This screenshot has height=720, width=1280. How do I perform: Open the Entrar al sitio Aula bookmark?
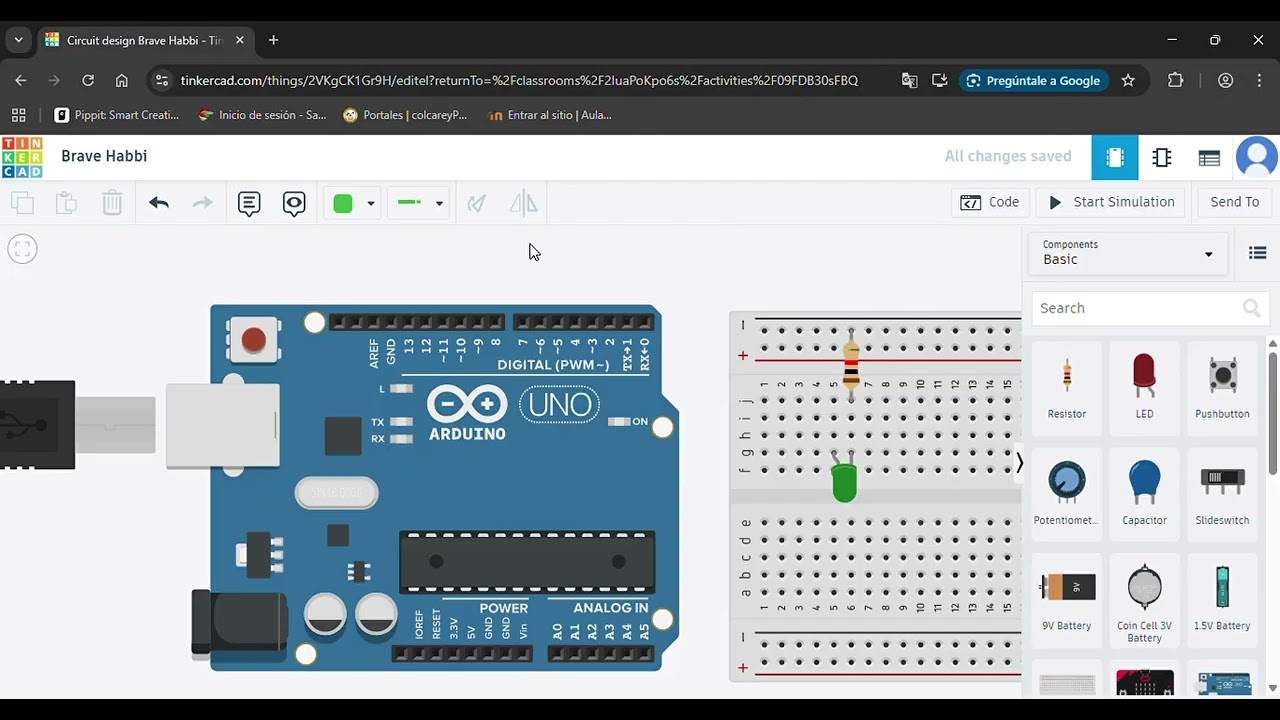pyautogui.click(x=549, y=115)
